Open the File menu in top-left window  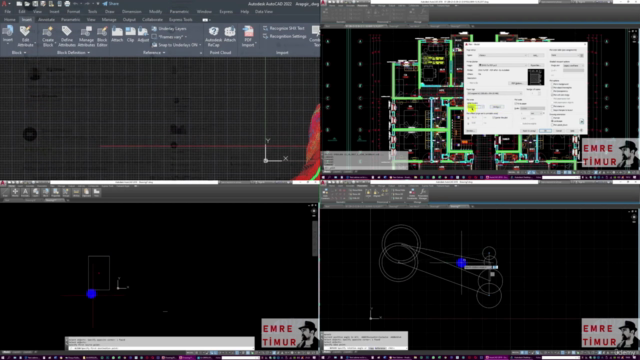pos(8,11)
